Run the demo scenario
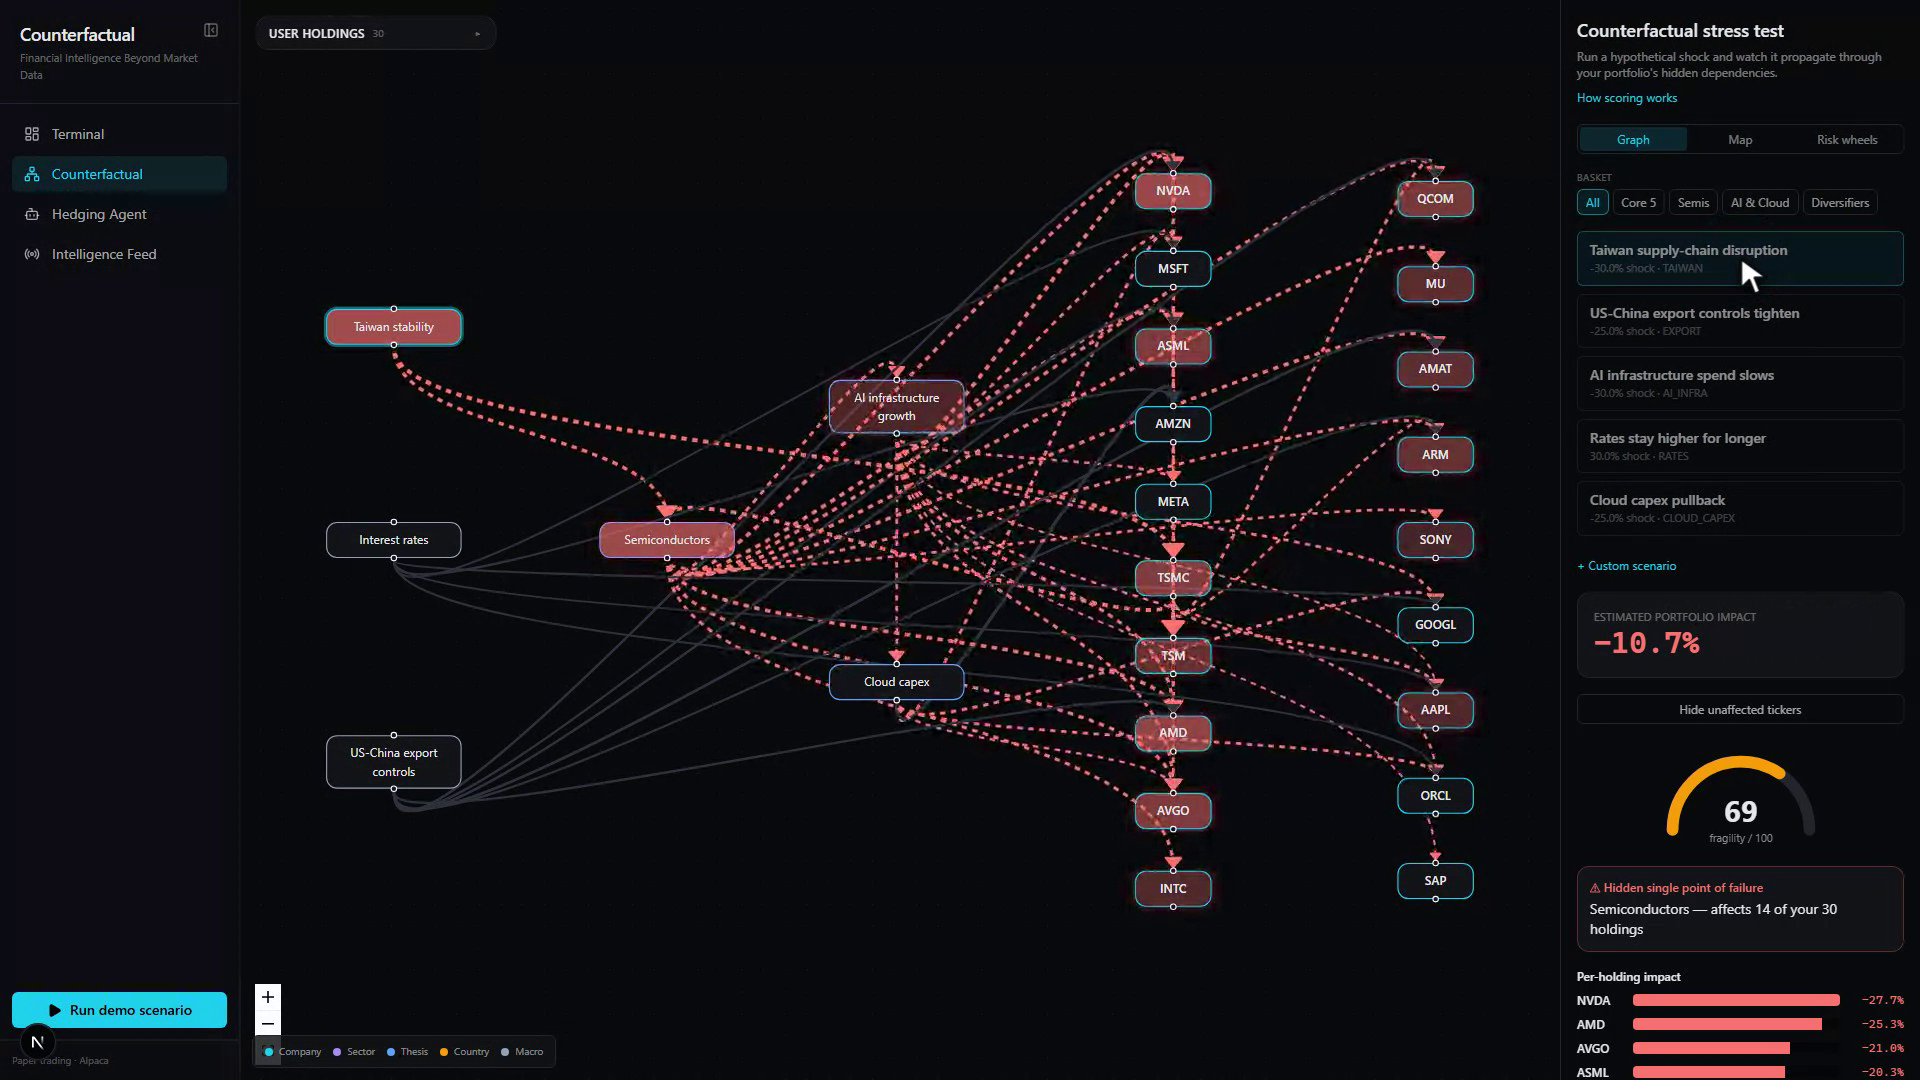1920x1080 pixels. [x=119, y=1010]
